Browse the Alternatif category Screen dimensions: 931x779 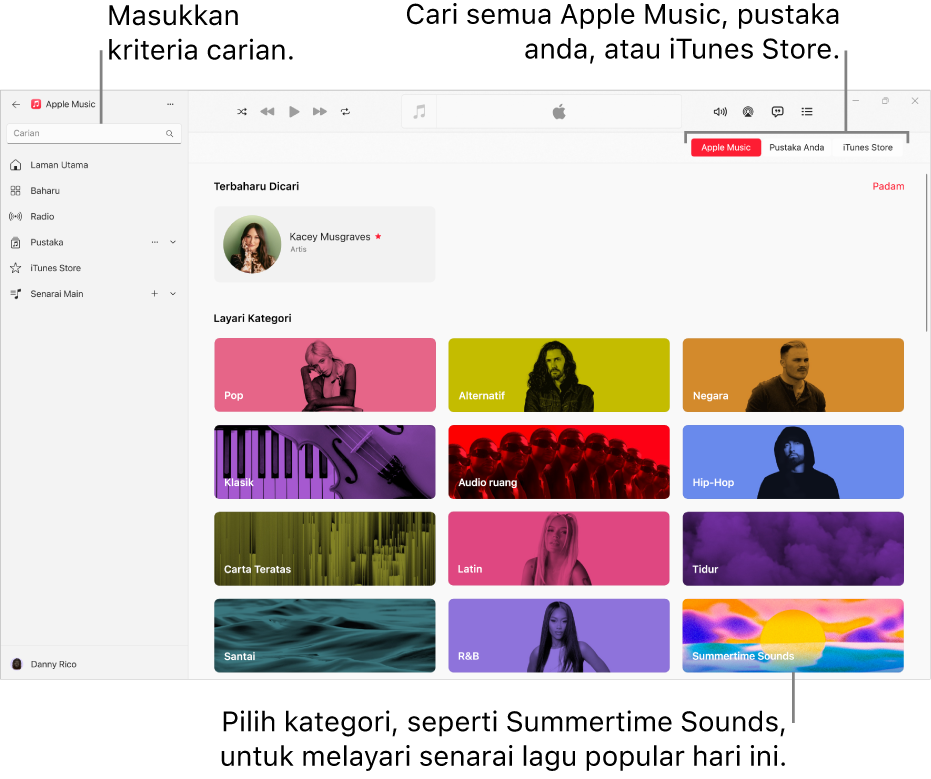click(x=559, y=375)
